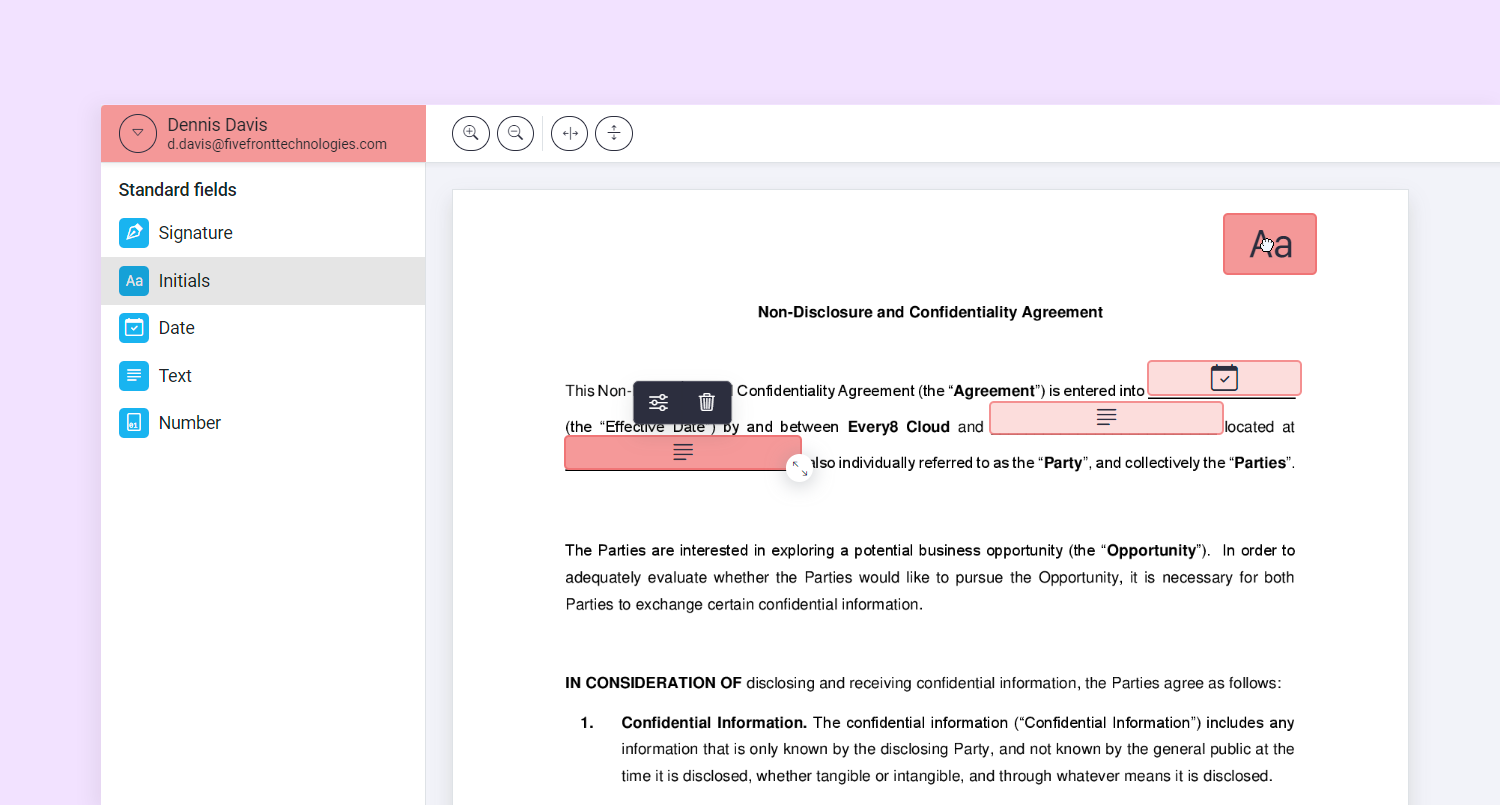Select the Text field type
Image resolution: width=1500 pixels, height=805 pixels.
175,376
